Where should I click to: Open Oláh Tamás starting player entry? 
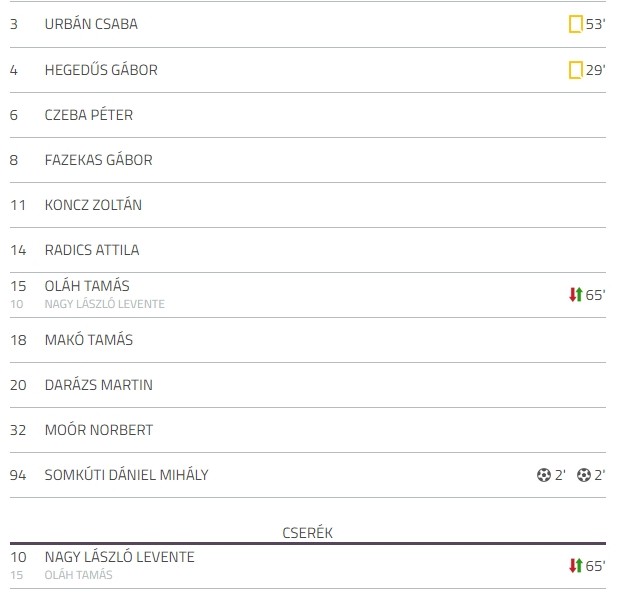click(x=87, y=286)
